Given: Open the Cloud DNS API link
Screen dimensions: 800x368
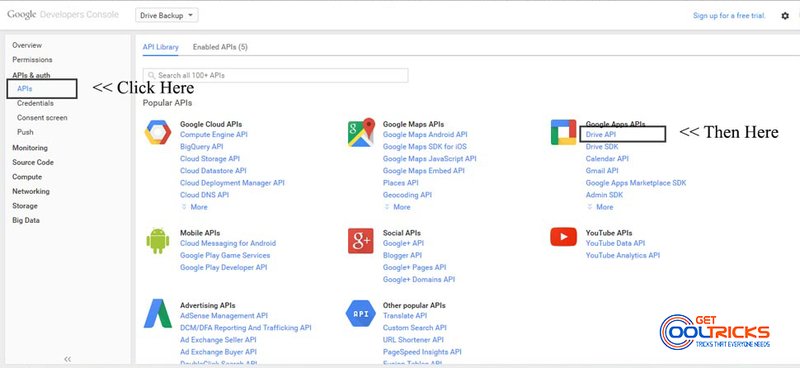Looking at the screenshot, I should [x=204, y=195].
